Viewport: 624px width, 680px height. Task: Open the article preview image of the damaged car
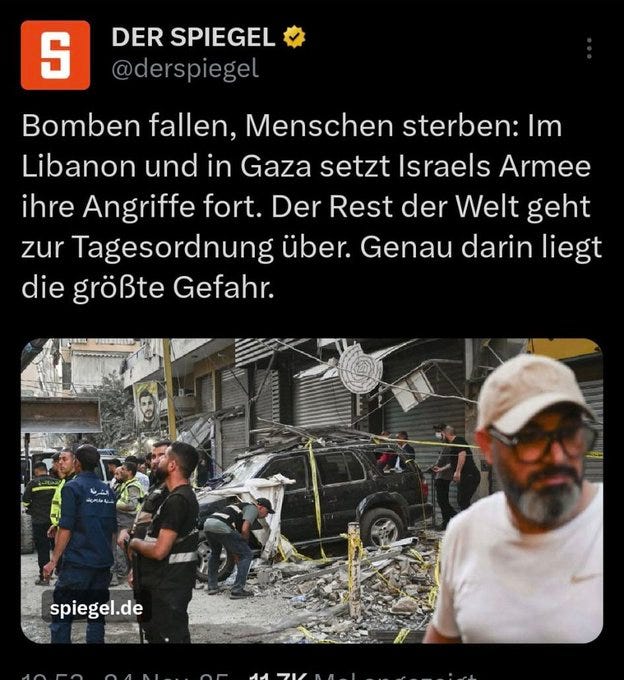tap(312, 490)
